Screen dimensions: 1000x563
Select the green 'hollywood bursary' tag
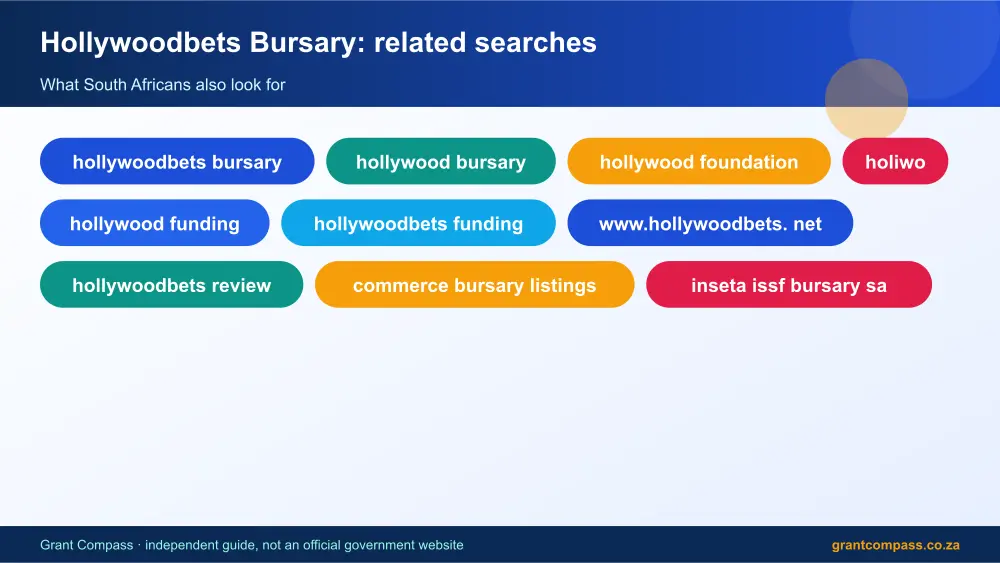[x=441, y=161]
